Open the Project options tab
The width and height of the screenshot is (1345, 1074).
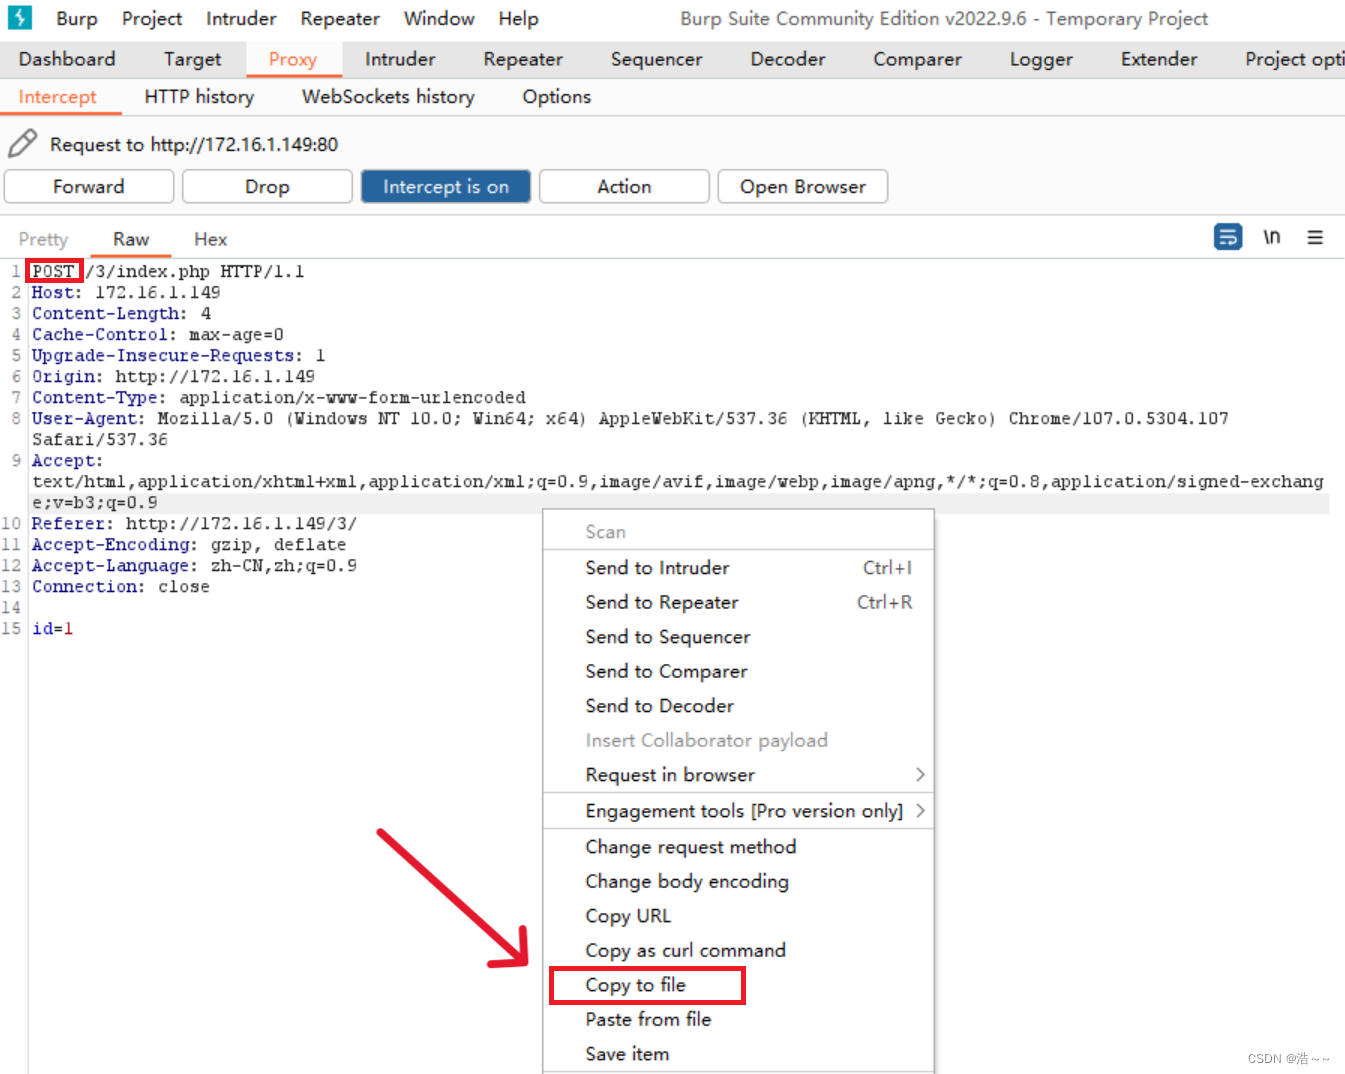coord(1294,59)
